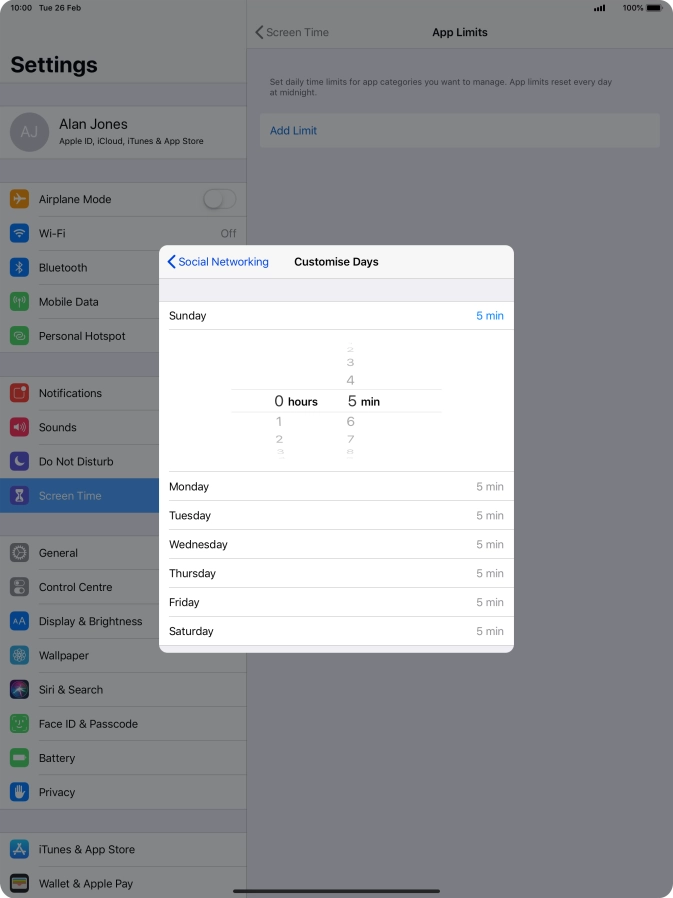Tap the Bluetooth icon in sidebar
Viewport: 673px width, 898px height.
pyautogui.click(x=19, y=267)
